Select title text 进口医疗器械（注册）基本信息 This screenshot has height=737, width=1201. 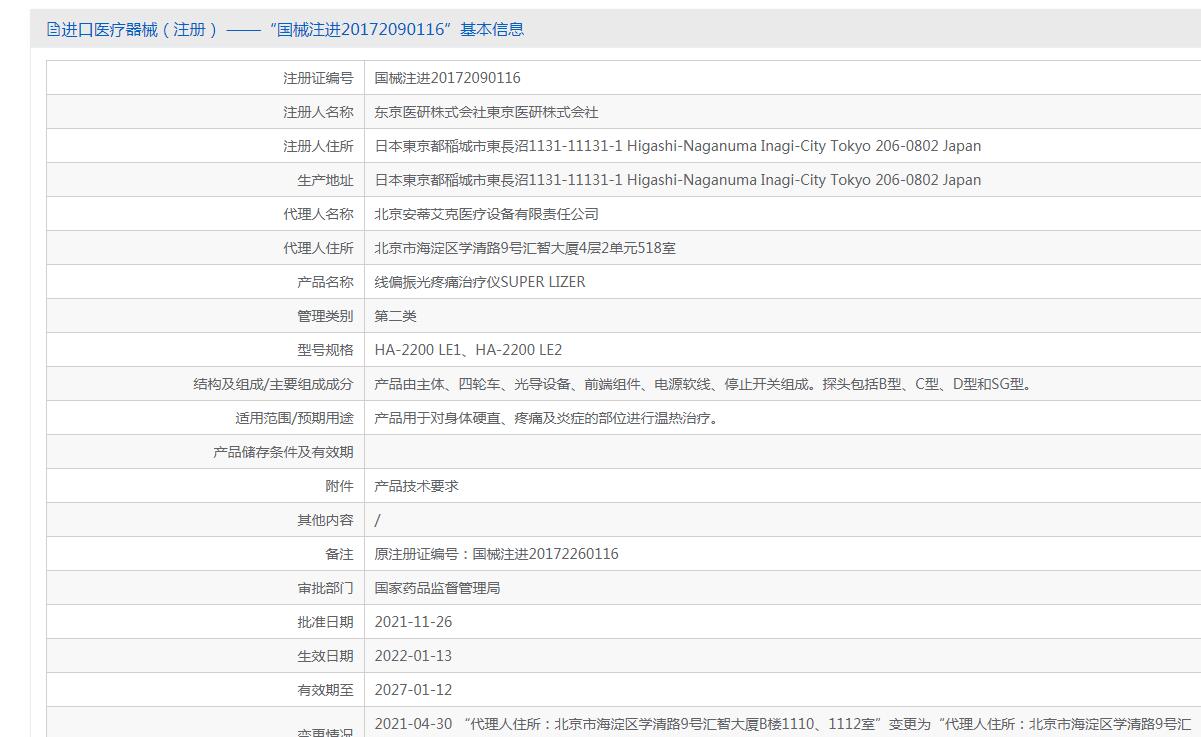tap(293, 29)
